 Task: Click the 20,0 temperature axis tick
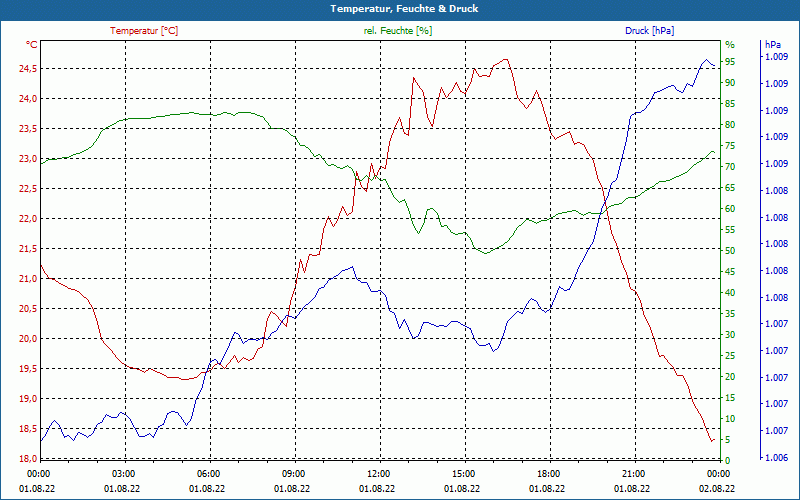[x=28, y=339]
